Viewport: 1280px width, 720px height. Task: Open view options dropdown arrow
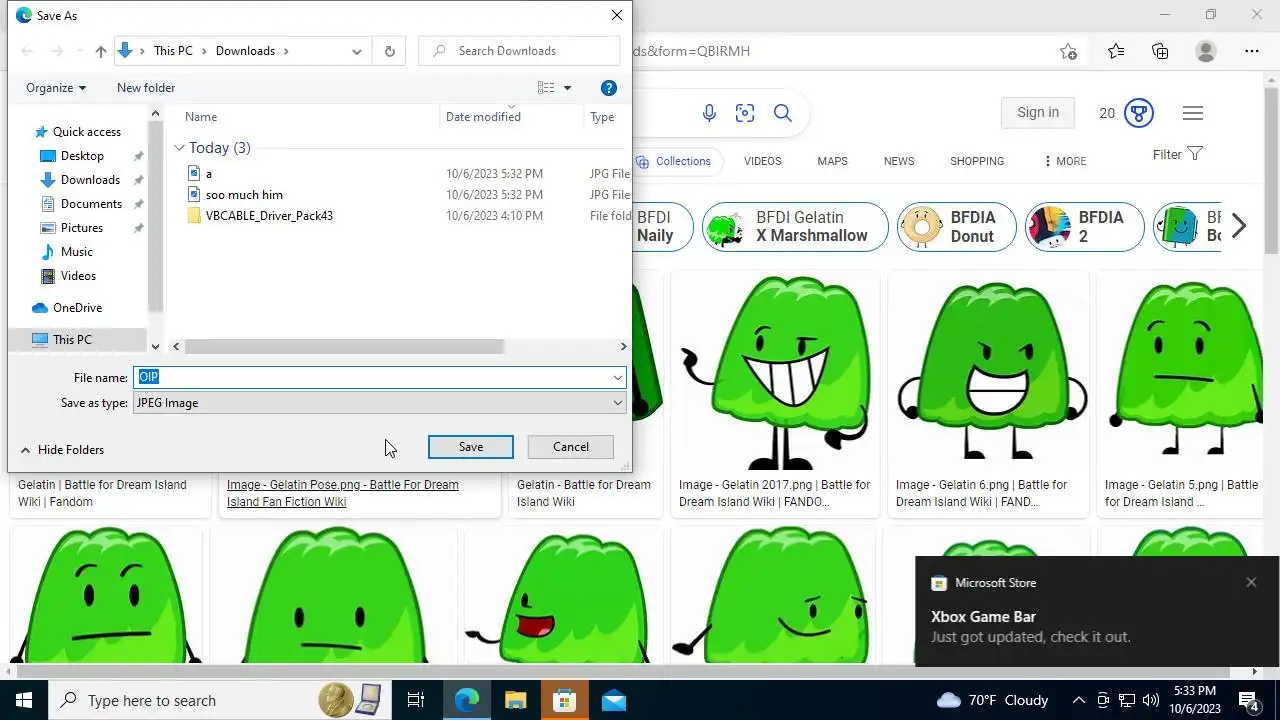click(x=567, y=88)
